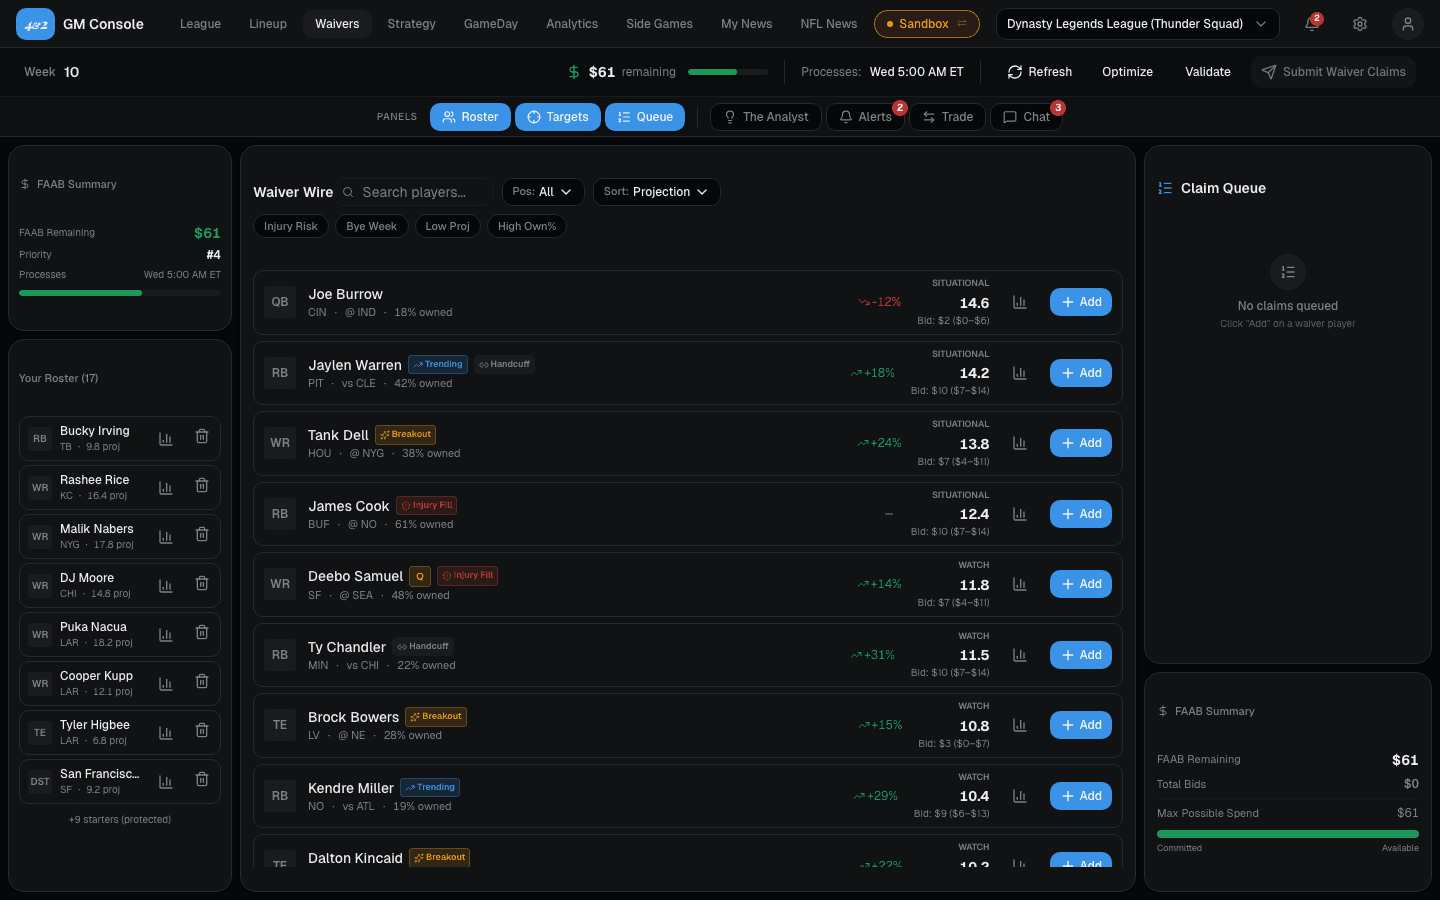Screen dimensions: 1440x900
Task: Toggle the Targets panel
Action: point(558,117)
